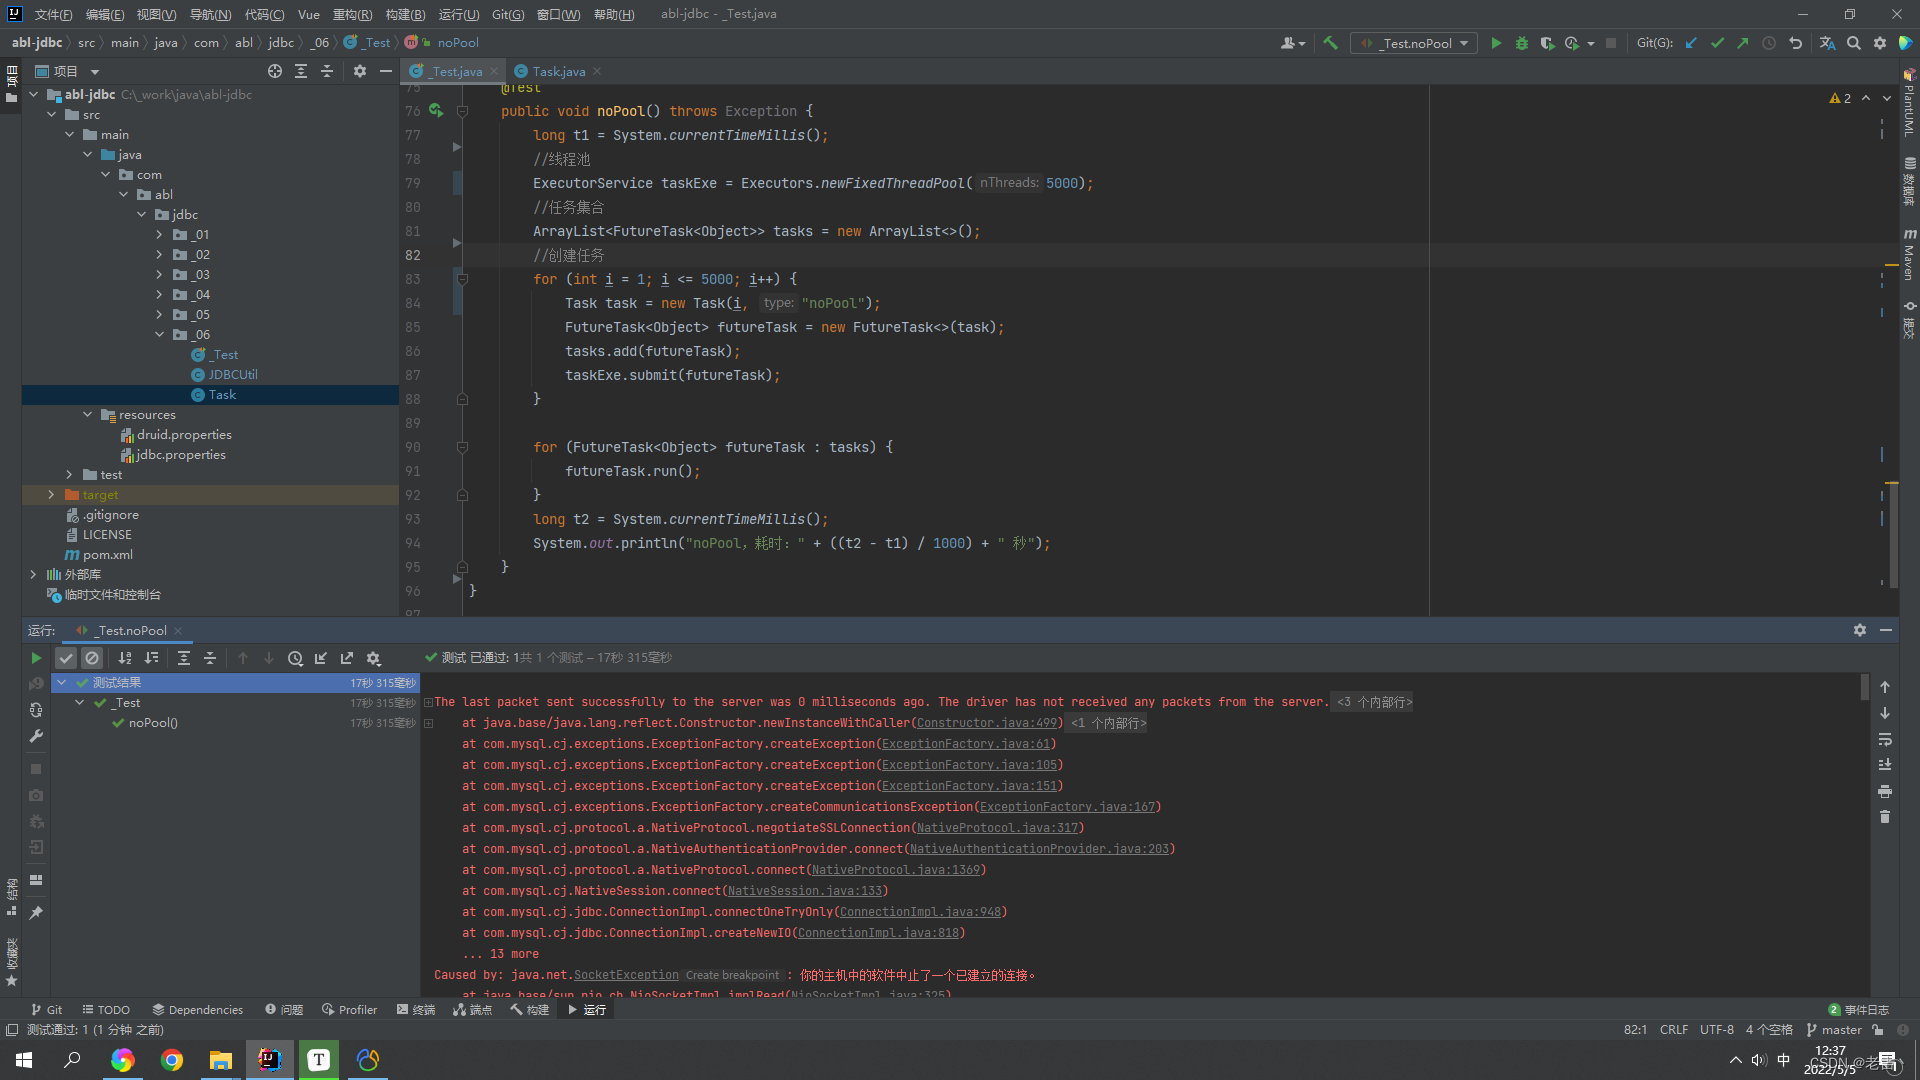Toggle show ignored tests button
Viewport: 1920px width, 1080px height.
pyautogui.click(x=92, y=658)
